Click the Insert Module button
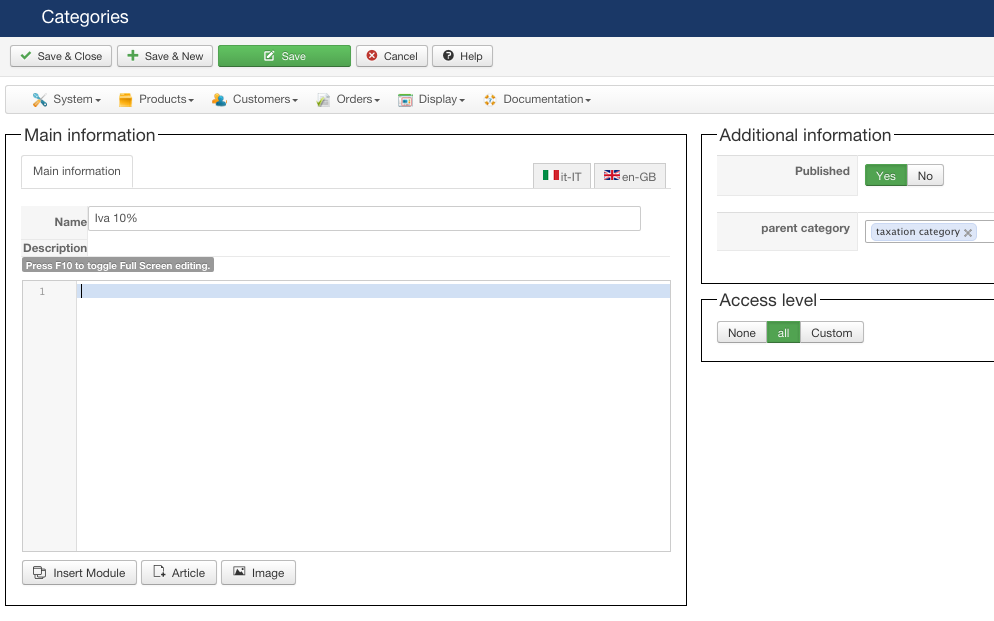Screen dimensions: 994x621 coord(79,573)
